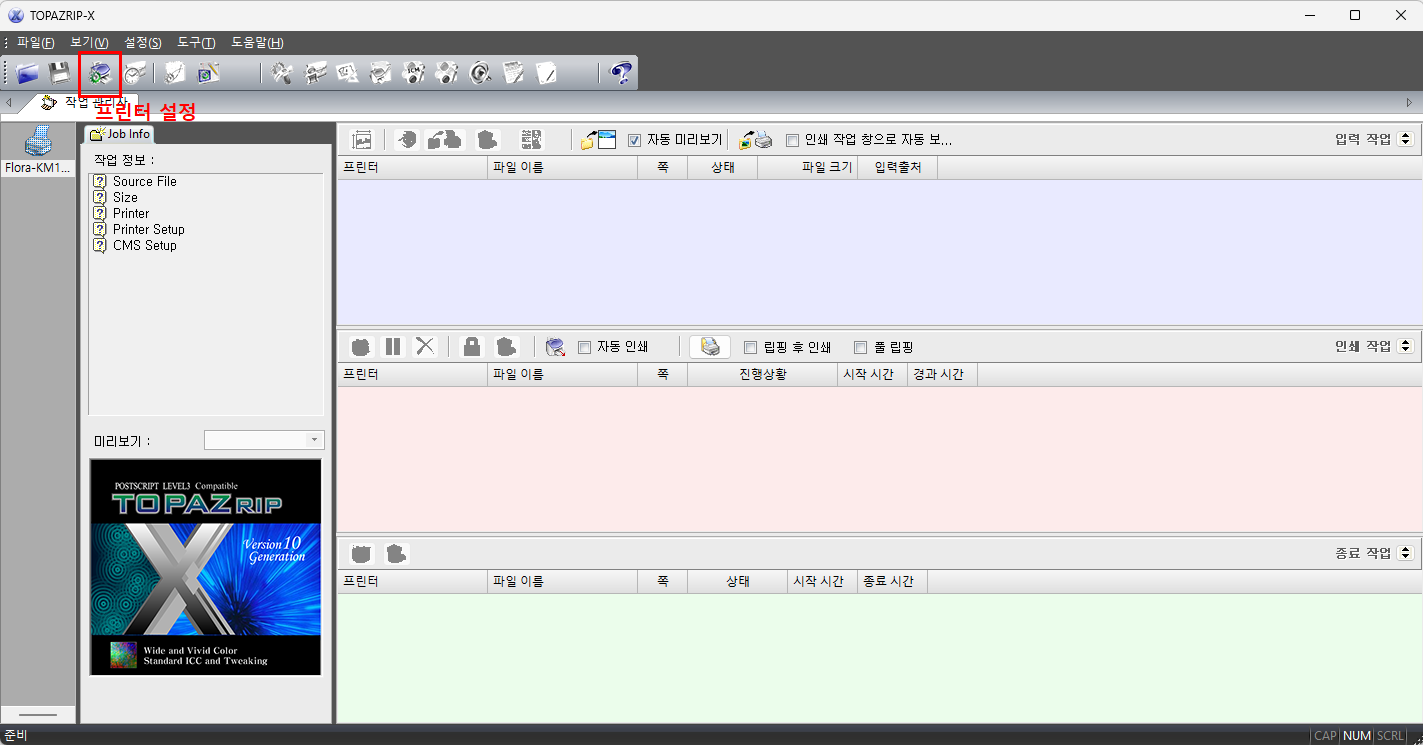1423x745 pixels.
Task: Select the Job Info tab
Action: (x=120, y=134)
